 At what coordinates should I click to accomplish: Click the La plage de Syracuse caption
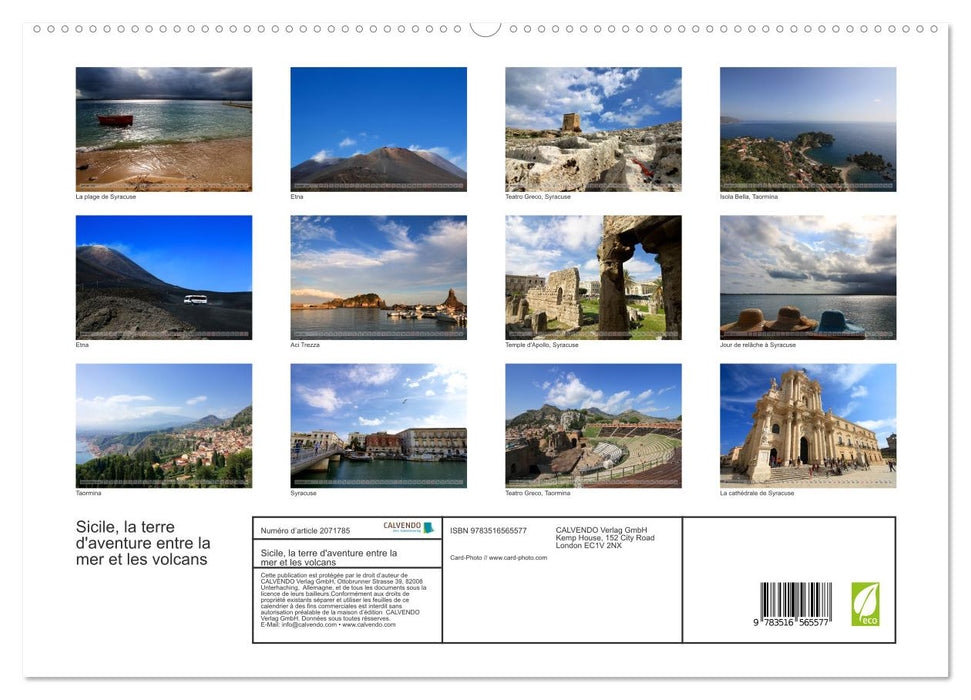tap(105, 197)
